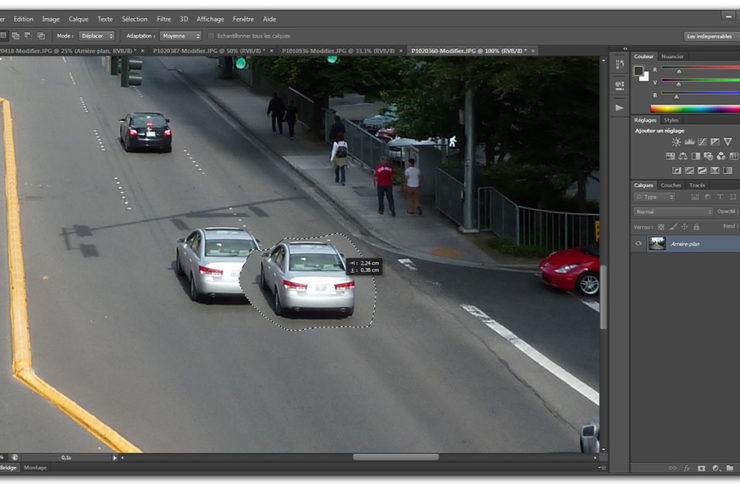Switch to the Nuancier tab
The height and width of the screenshot is (490, 740).
(672, 56)
